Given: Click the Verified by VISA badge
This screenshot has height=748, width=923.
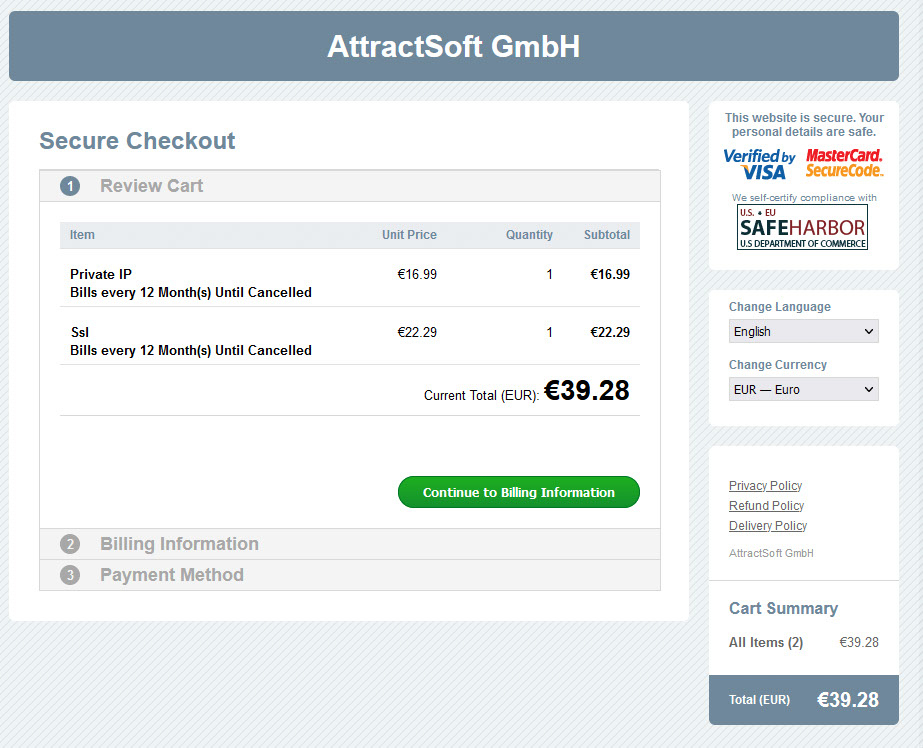Looking at the screenshot, I should coord(758,163).
